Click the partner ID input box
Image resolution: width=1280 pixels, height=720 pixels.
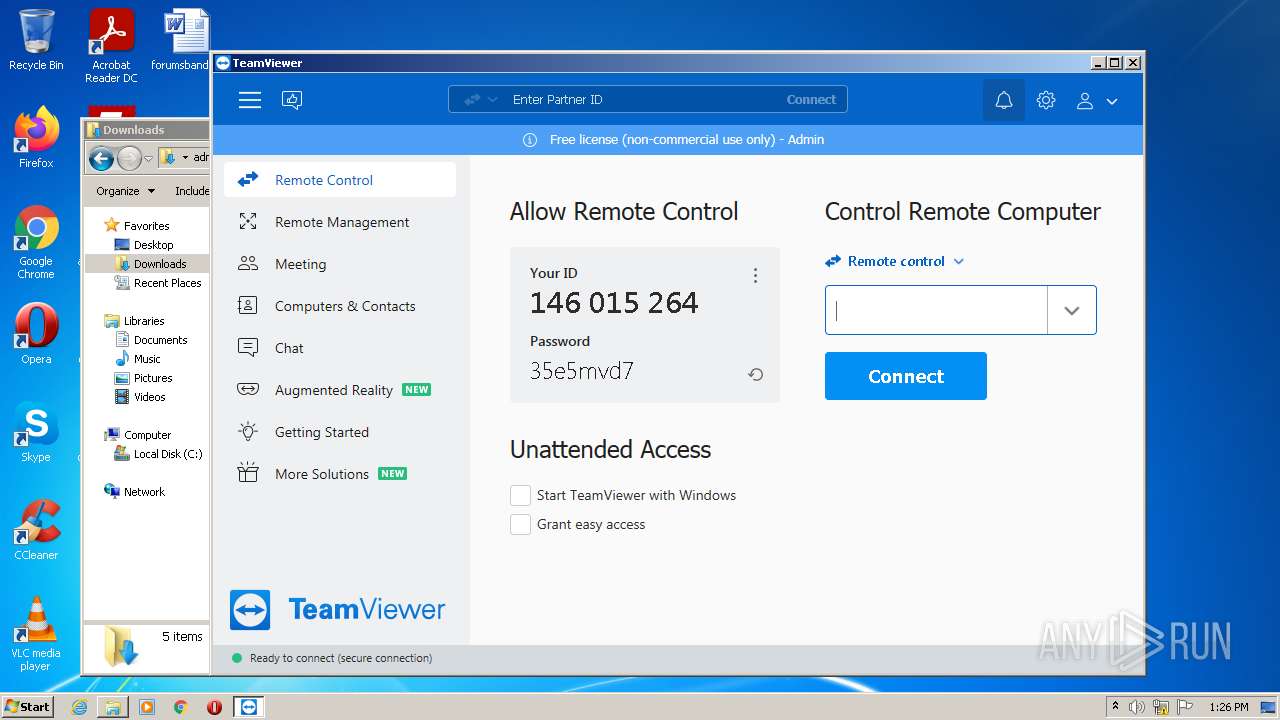936,310
